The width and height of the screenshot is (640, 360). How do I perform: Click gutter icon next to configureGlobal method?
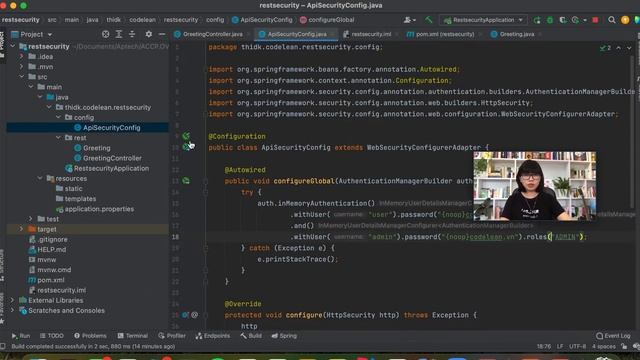pyautogui.click(x=186, y=181)
